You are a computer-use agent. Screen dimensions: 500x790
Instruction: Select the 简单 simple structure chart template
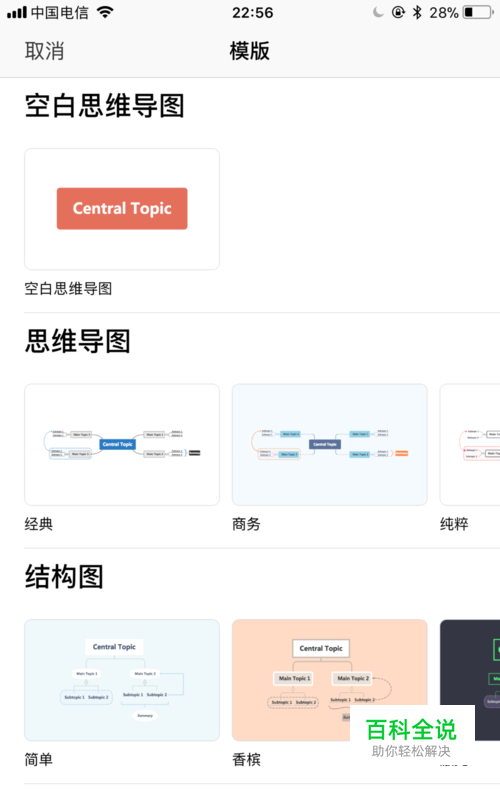pyautogui.click(x=122, y=680)
